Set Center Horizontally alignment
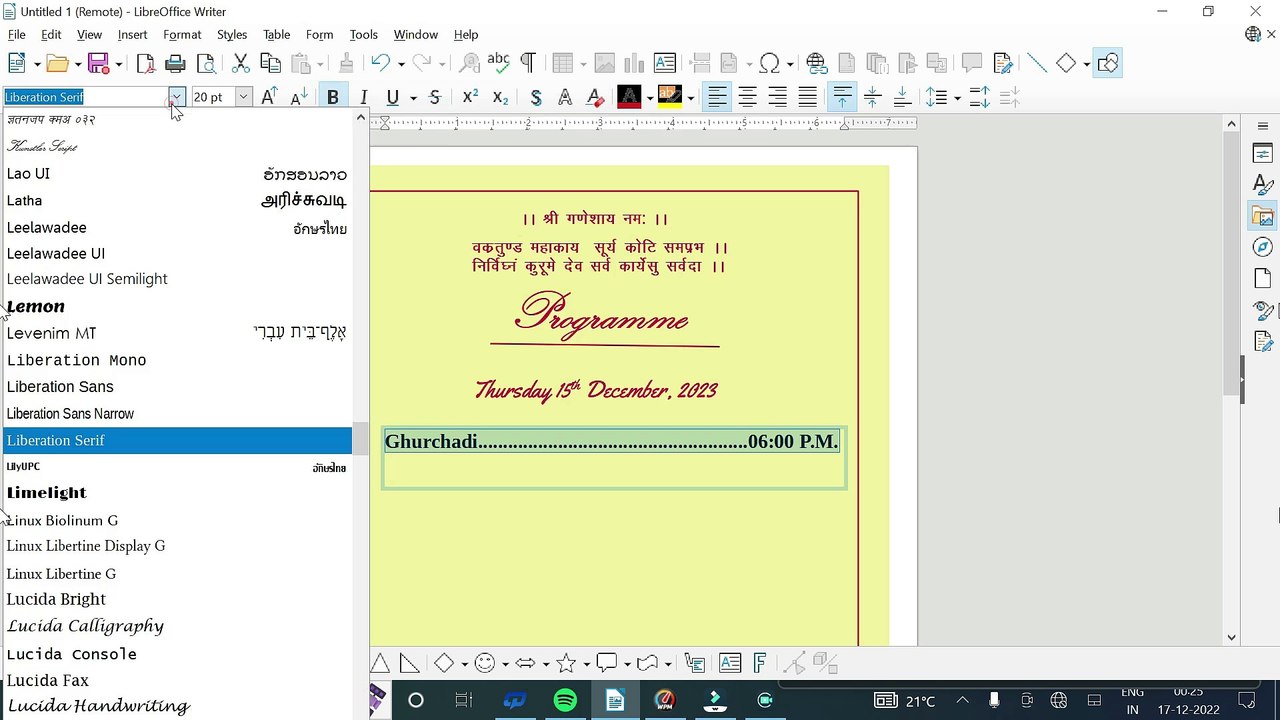This screenshot has width=1280, height=720. coord(747,97)
